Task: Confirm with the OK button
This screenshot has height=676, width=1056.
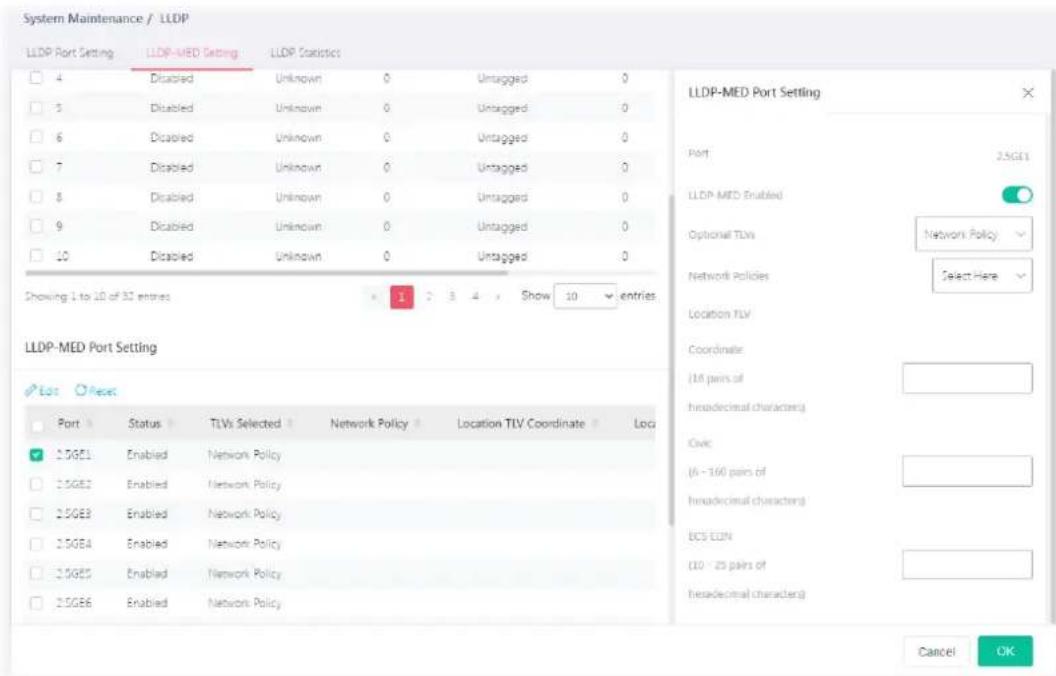Action: click(x=1005, y=651)
